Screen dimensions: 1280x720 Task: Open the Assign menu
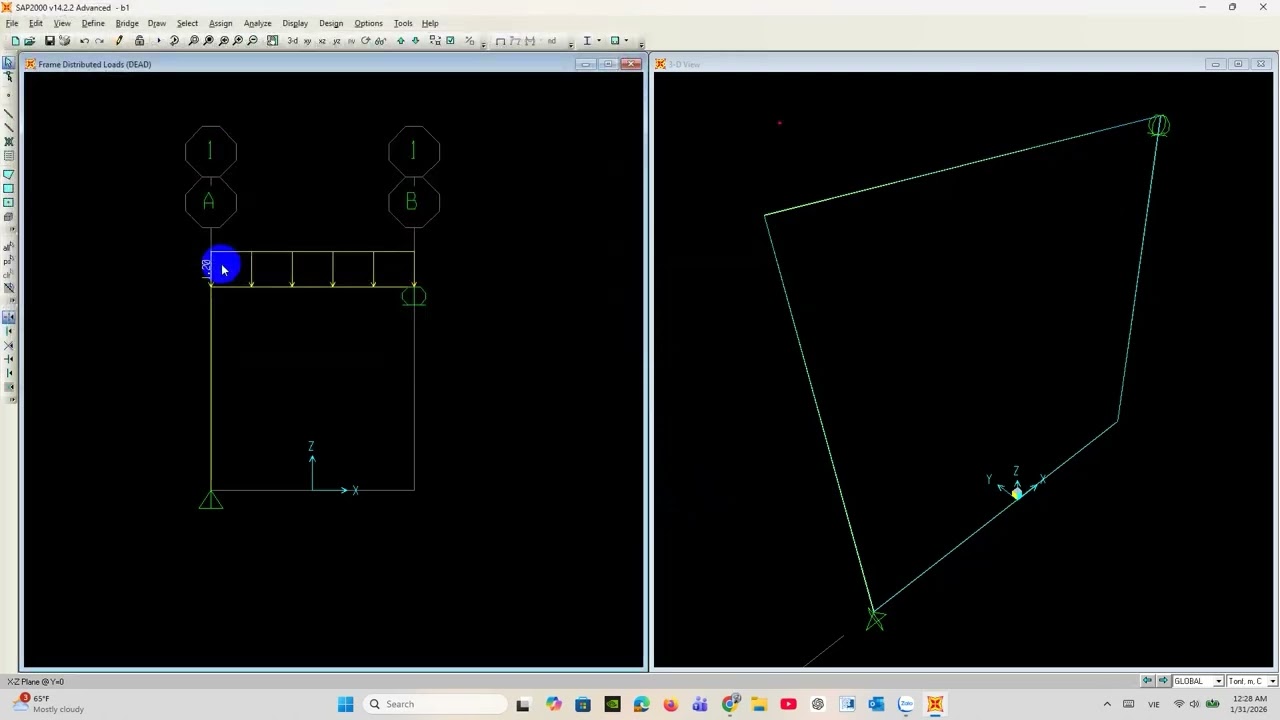pyautogui.click(x=220, y=23)
